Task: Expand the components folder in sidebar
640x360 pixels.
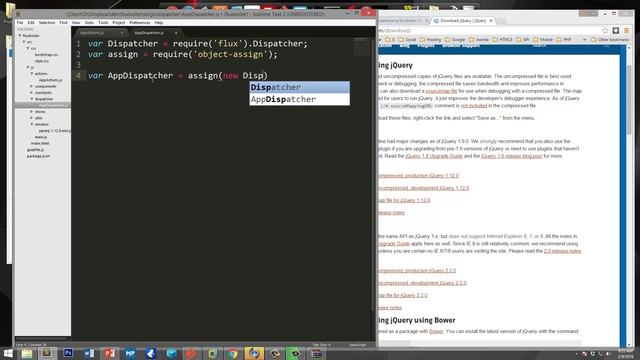Action: pyautogui.click(x=32, y=86)
